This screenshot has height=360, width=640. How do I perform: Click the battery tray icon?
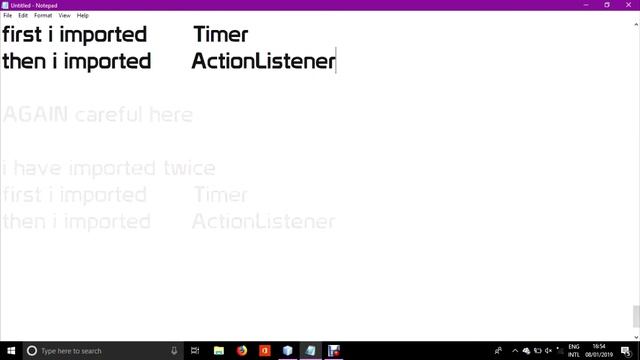point(538,351)
